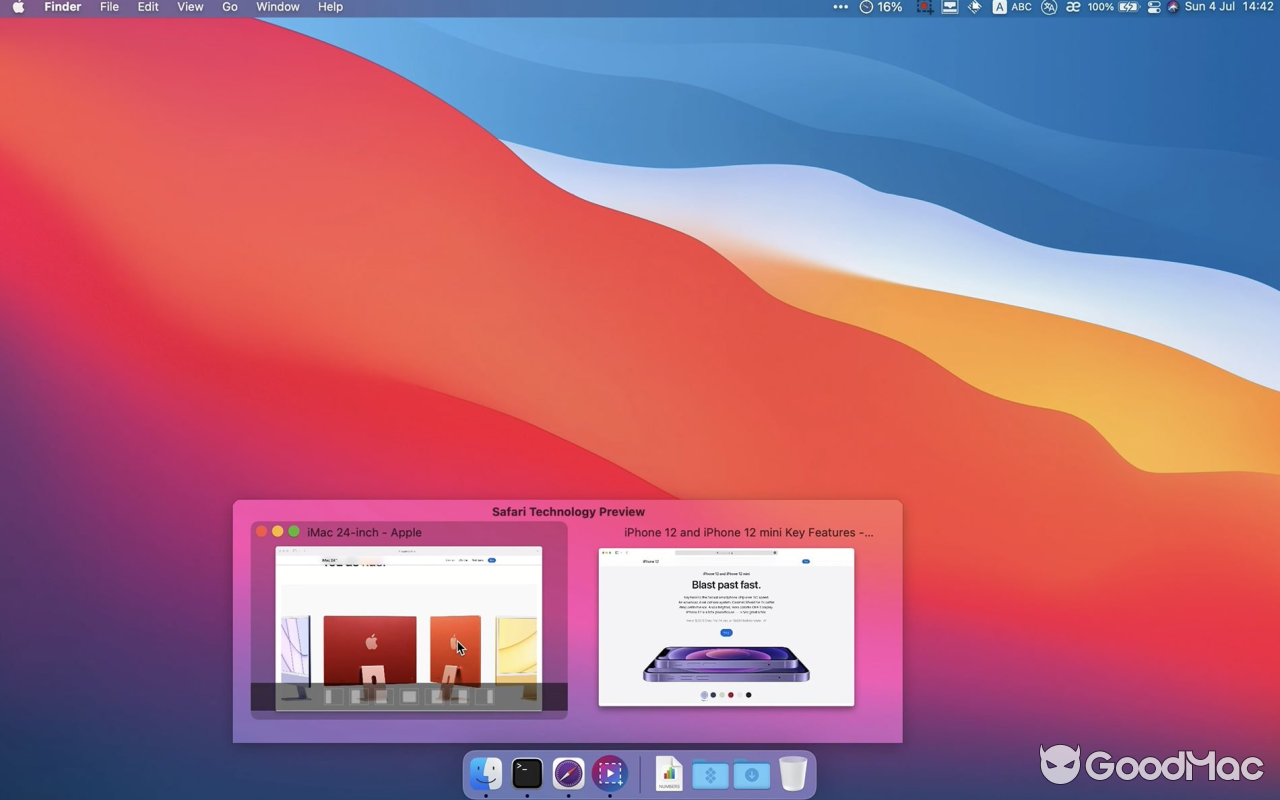The height and width of the screenshot is (800, 1280).
Task: Click the ABC spell input indicator
Action: [x=1020, y=7]
